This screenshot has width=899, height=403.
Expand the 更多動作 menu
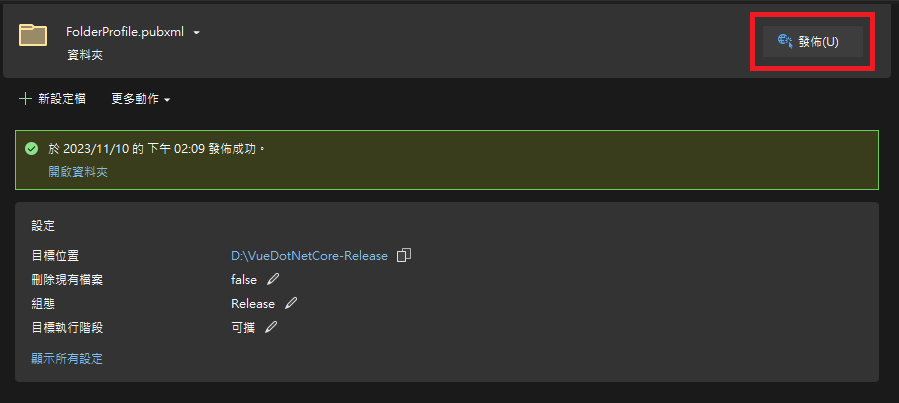(141, 99)
